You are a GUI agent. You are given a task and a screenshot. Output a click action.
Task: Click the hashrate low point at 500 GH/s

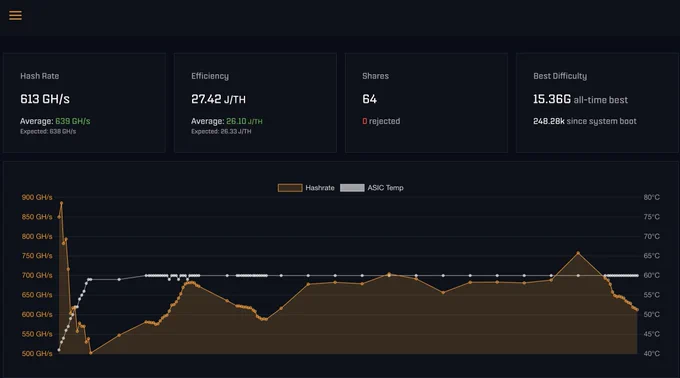coord(91,353)
